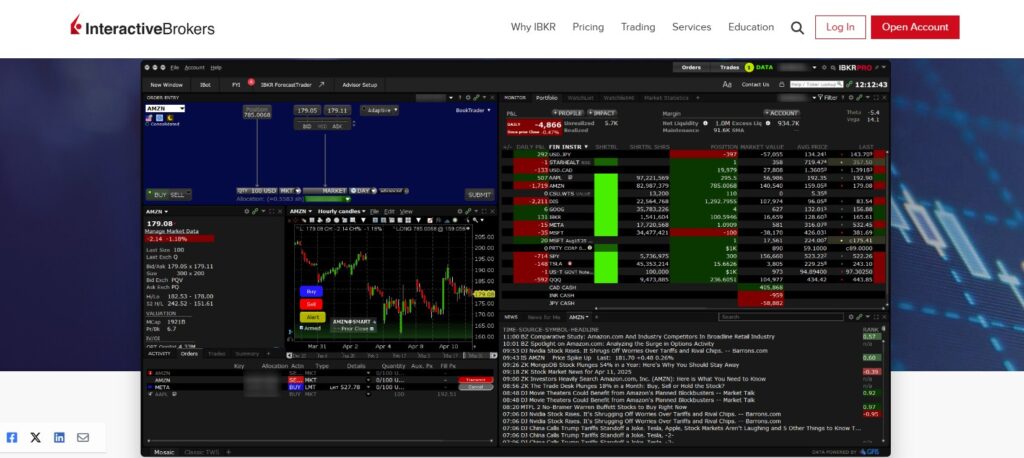Click the green link icon beside the clock

click(849, 84)
